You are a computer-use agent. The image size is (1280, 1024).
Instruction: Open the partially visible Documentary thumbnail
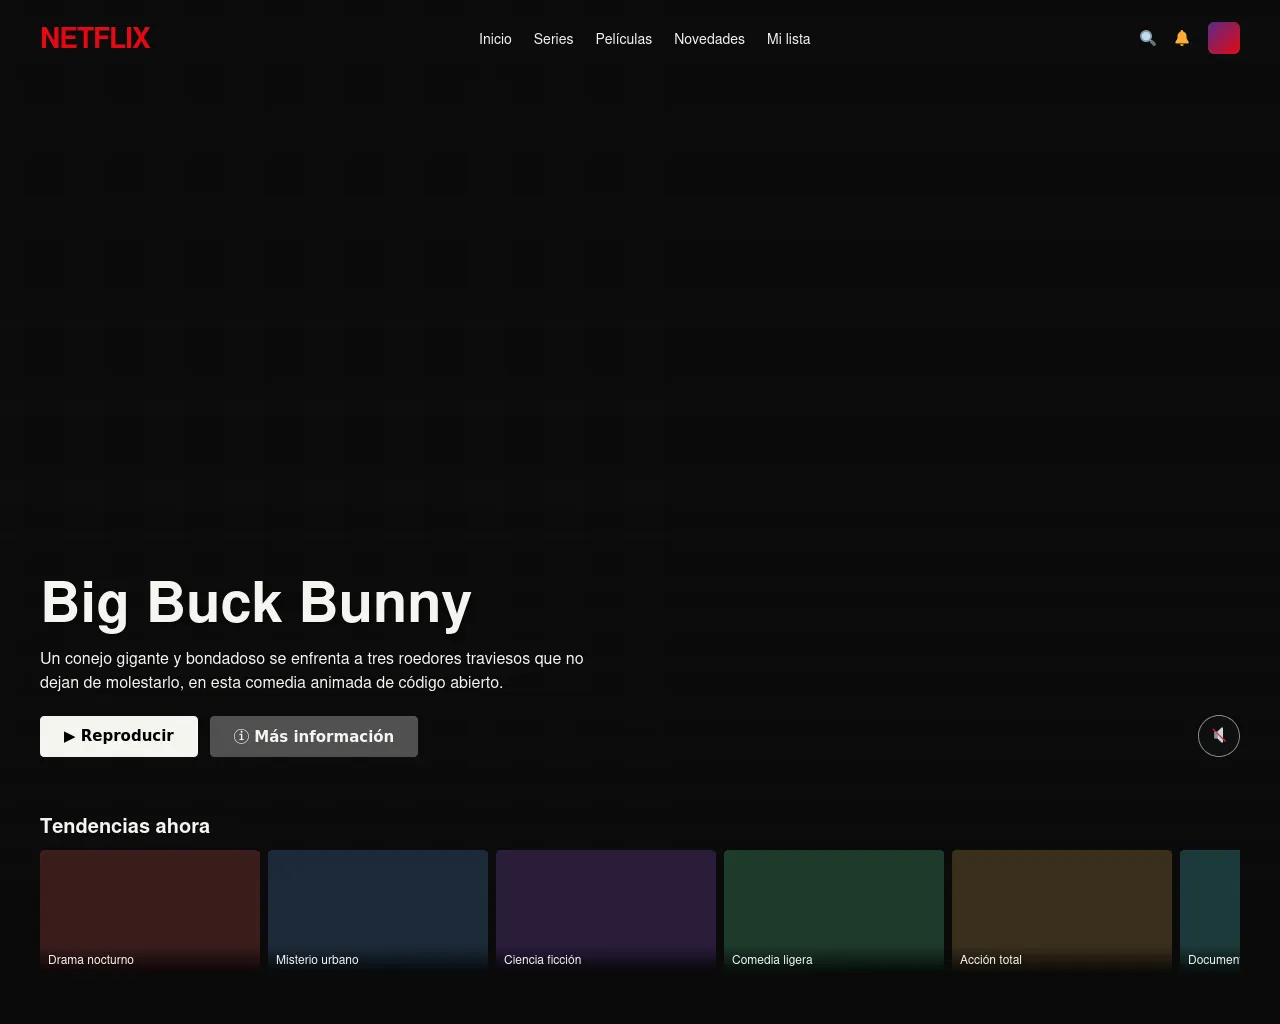[1210, 911]
